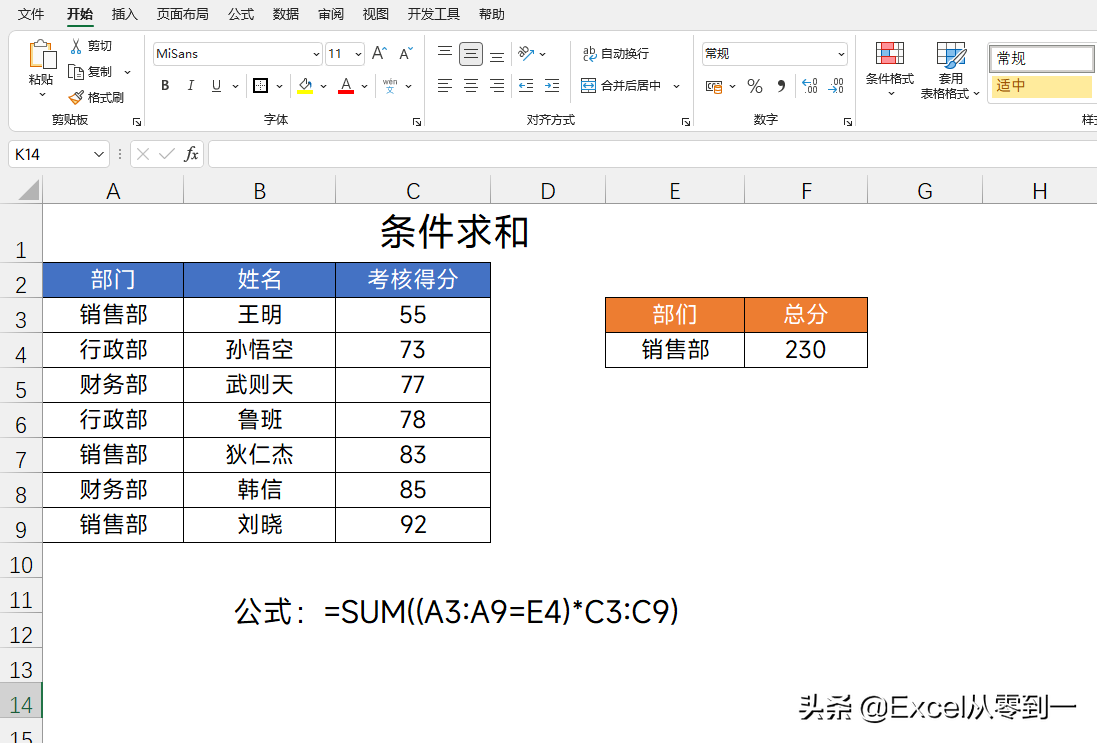Click the Paste clipboard icon
The width and height of the screenshot is (1097, 743).
(41, 55)
